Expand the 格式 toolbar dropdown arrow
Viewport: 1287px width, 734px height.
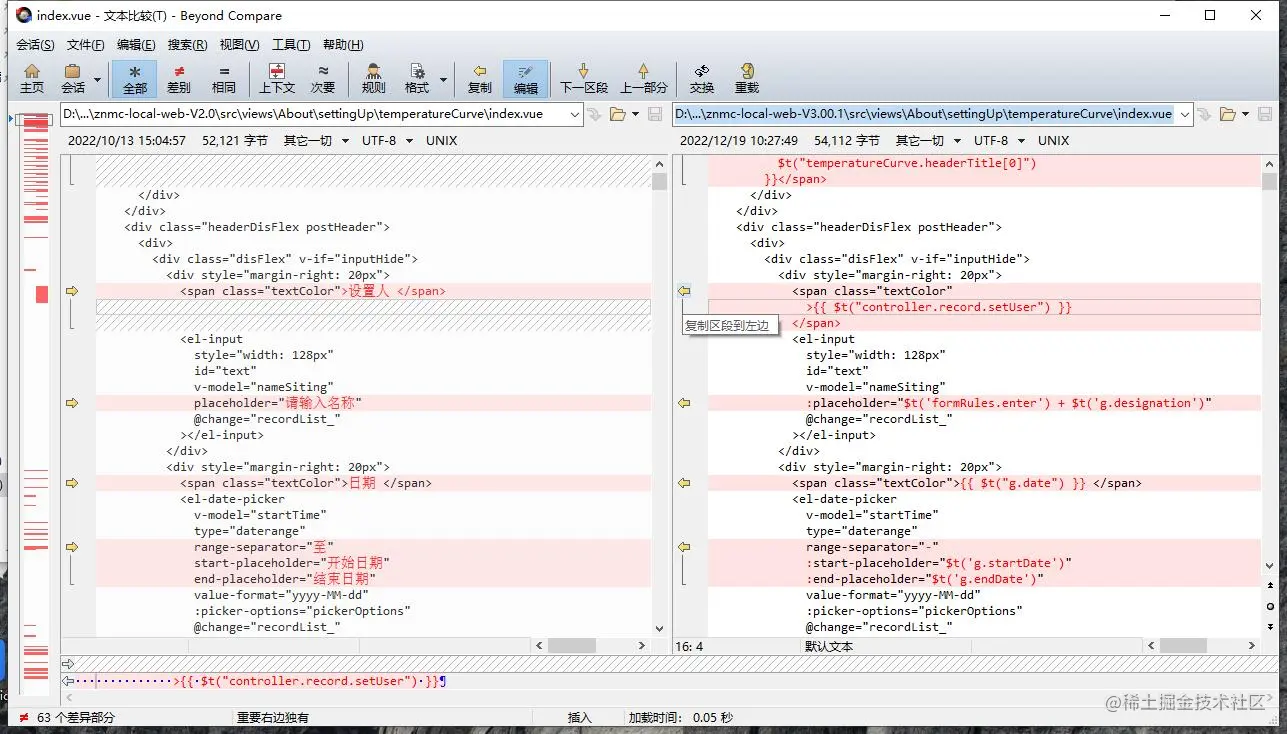click(443, 79)
